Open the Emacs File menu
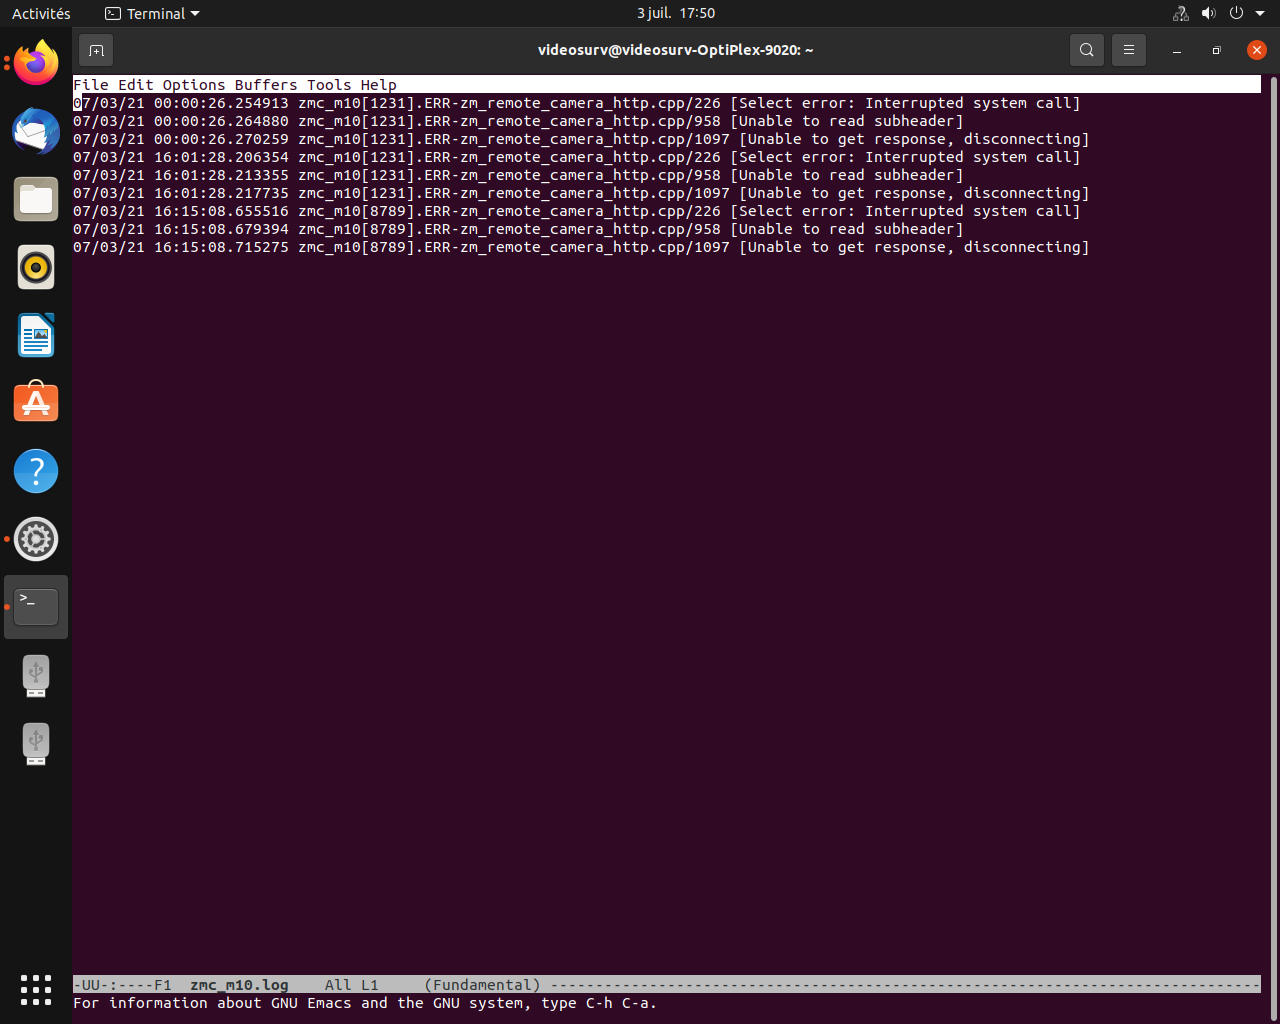Image resolution: width=1280 pixels, height=1024 pixels. pos(91,85)
